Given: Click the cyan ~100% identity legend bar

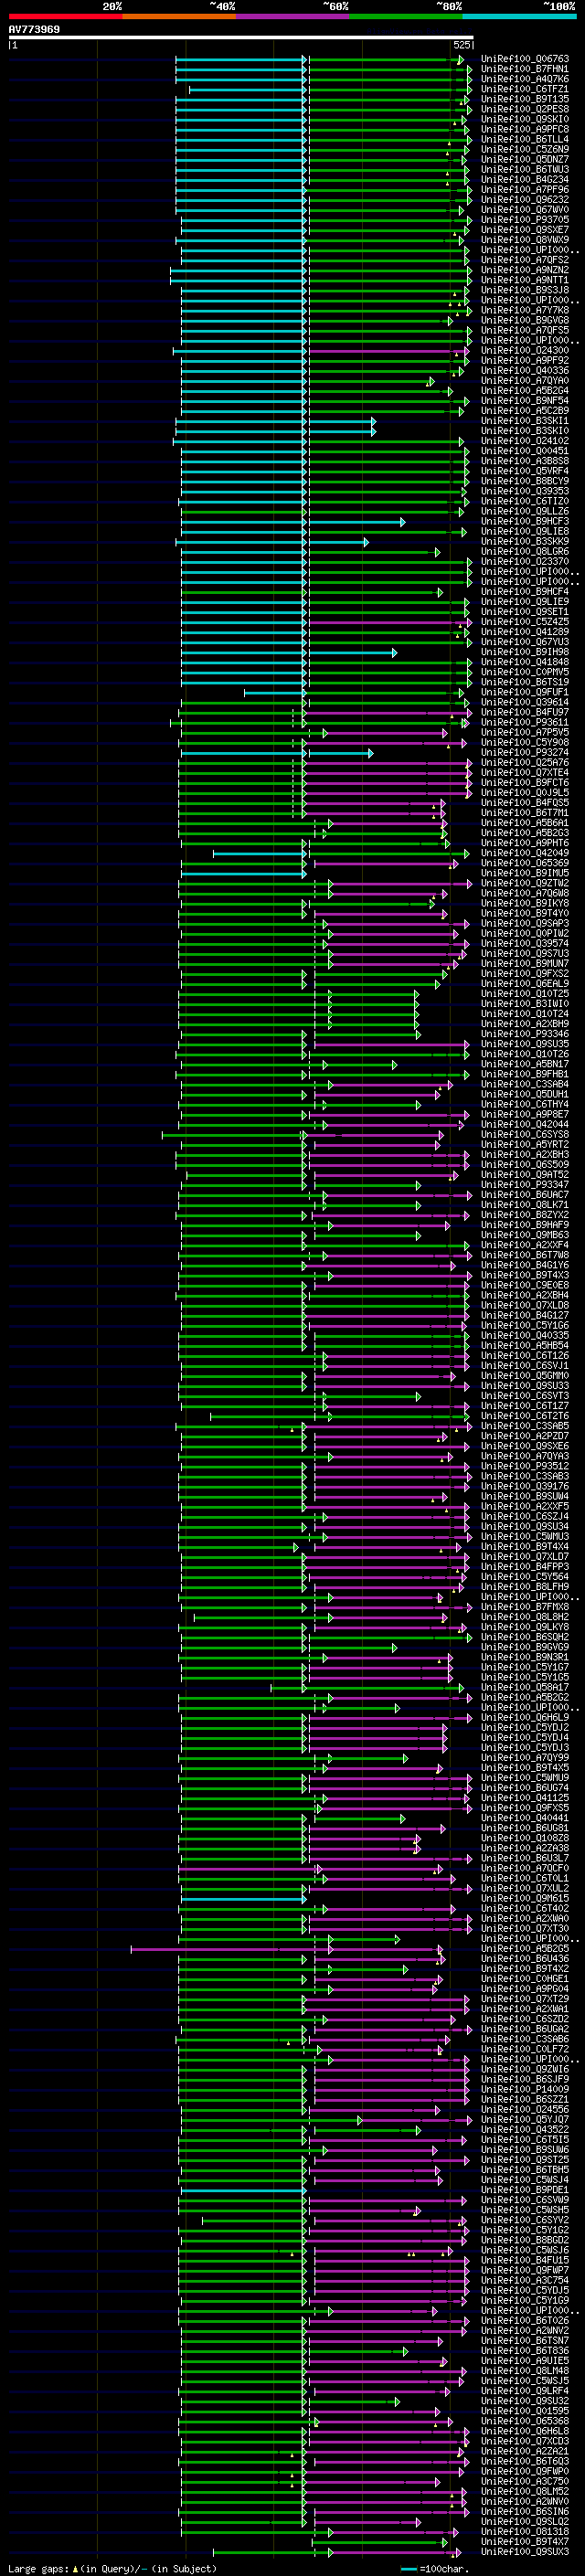Looking at the screenshot, I should coord(519,16).
